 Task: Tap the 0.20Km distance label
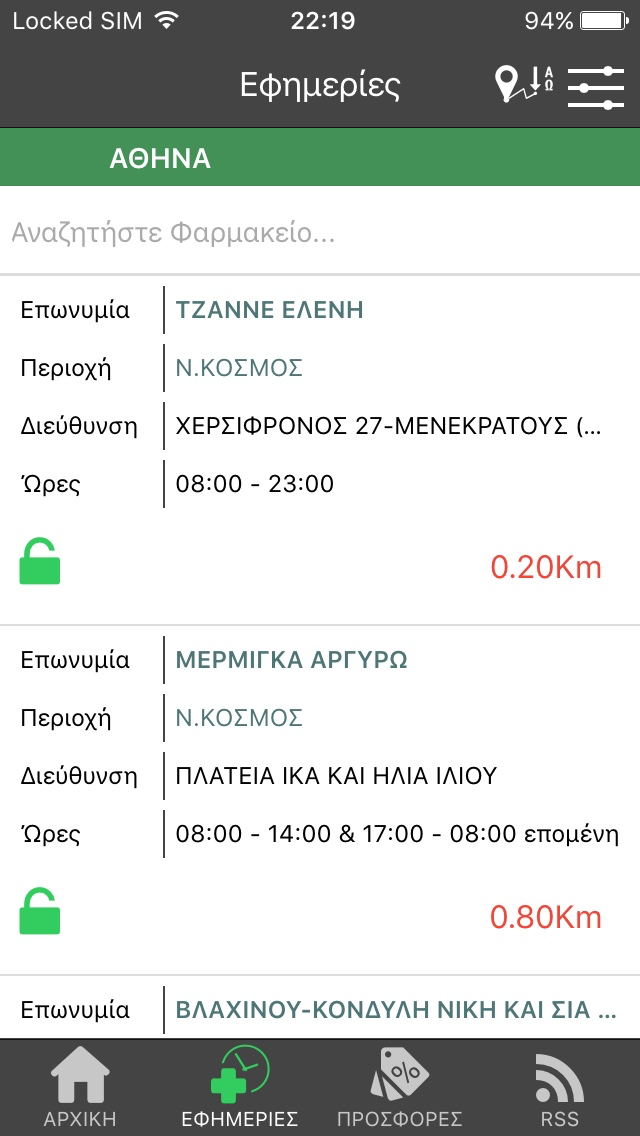coord(546,567)
